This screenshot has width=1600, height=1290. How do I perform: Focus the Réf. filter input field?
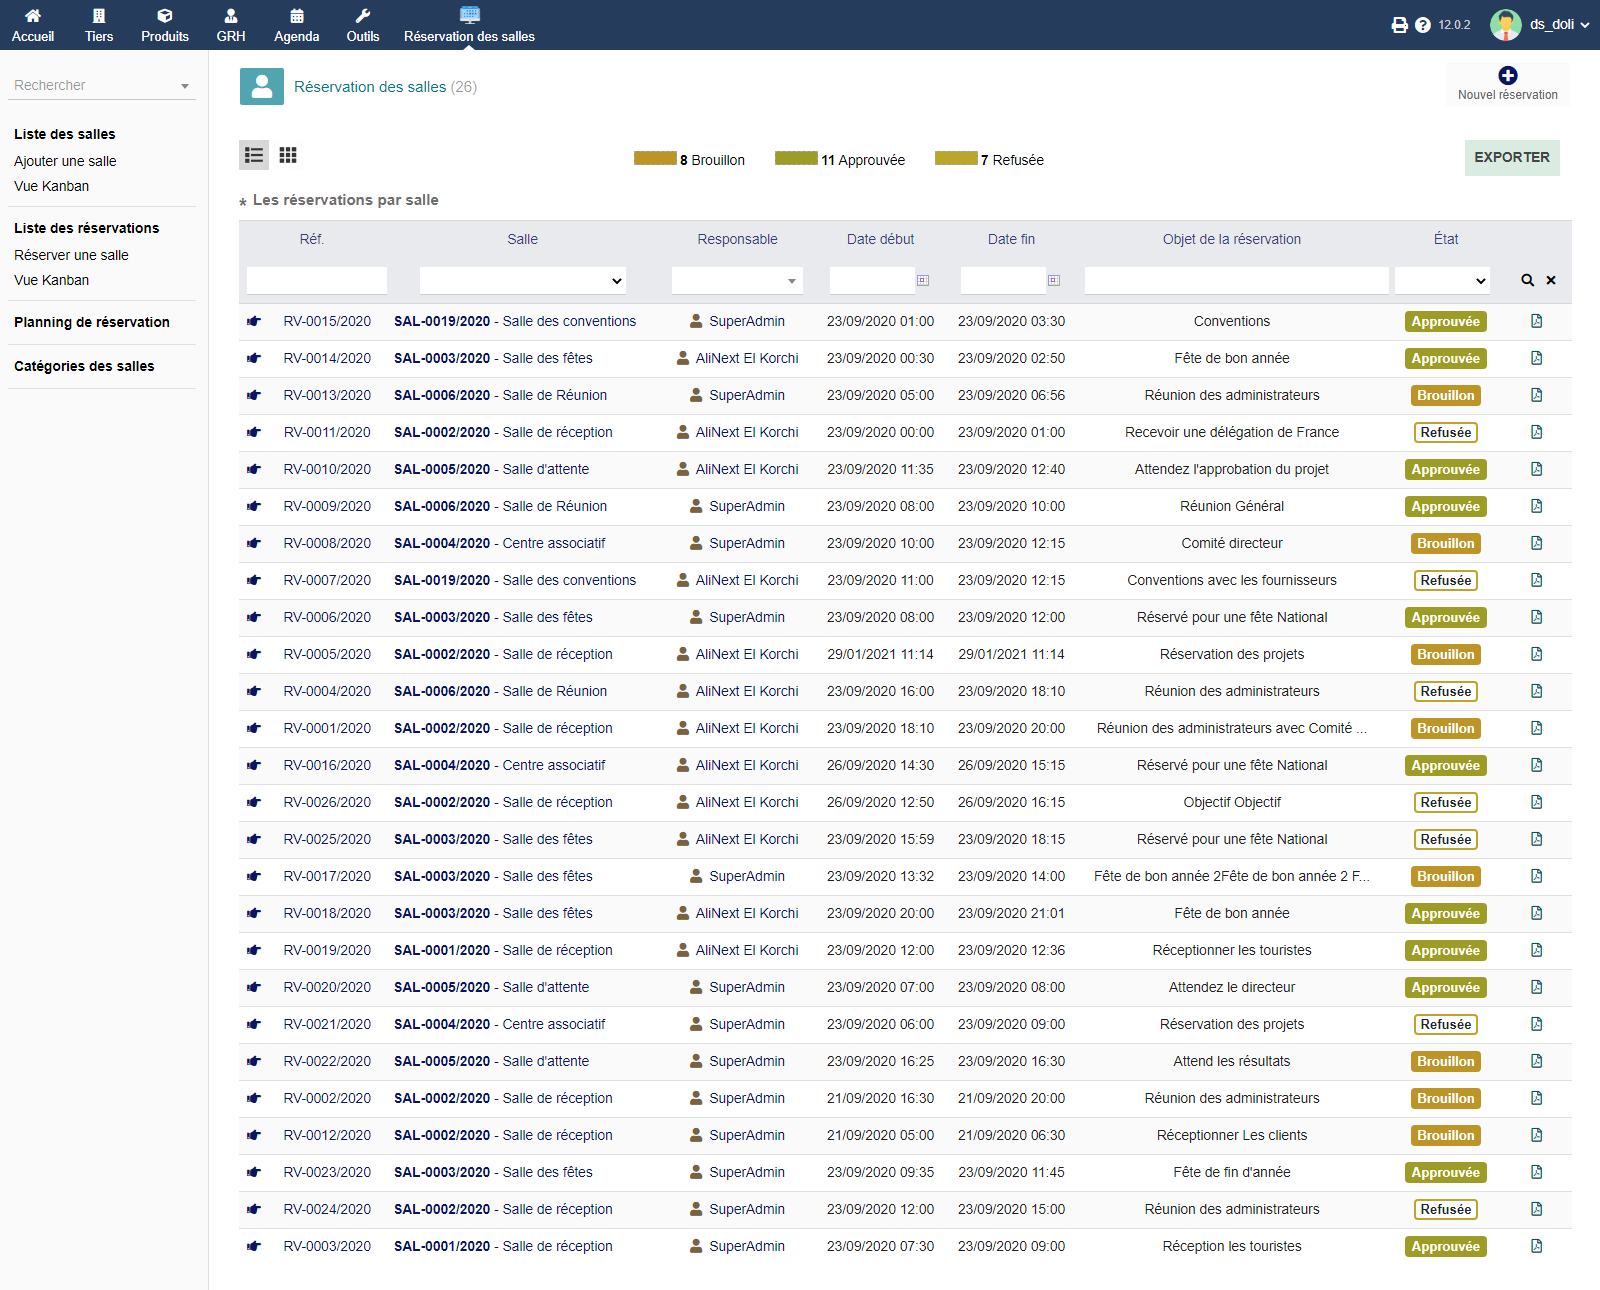[x=317, y=281]
